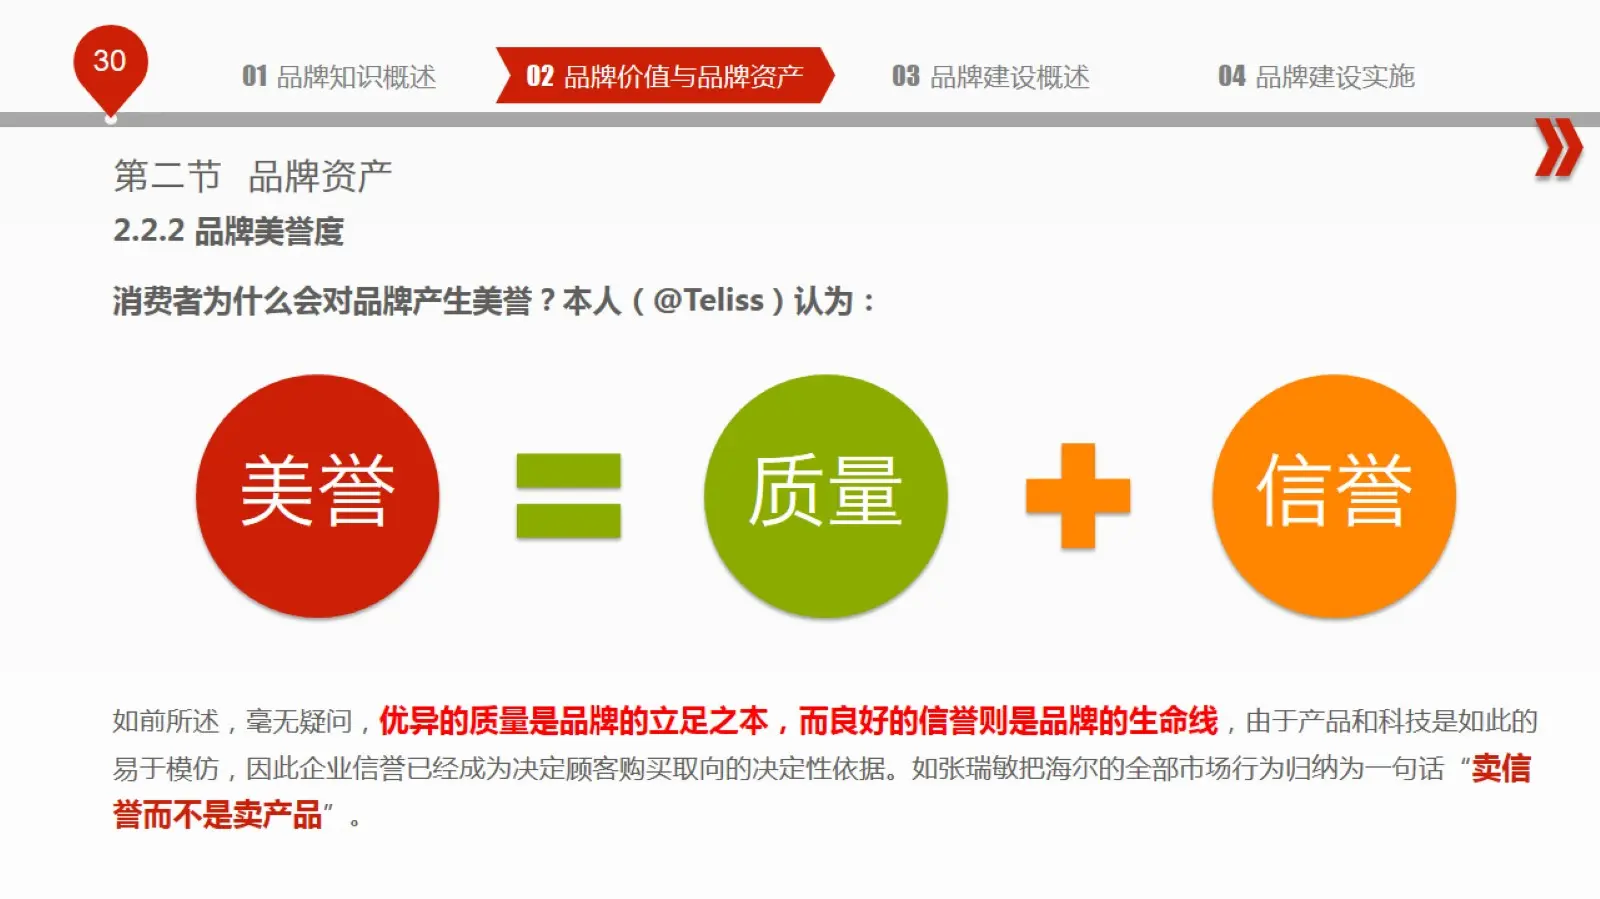Click the gray progress bar under the tabs
This screenshot has height=899, width=1600.
pyautogui.click(x=800, y=120)
